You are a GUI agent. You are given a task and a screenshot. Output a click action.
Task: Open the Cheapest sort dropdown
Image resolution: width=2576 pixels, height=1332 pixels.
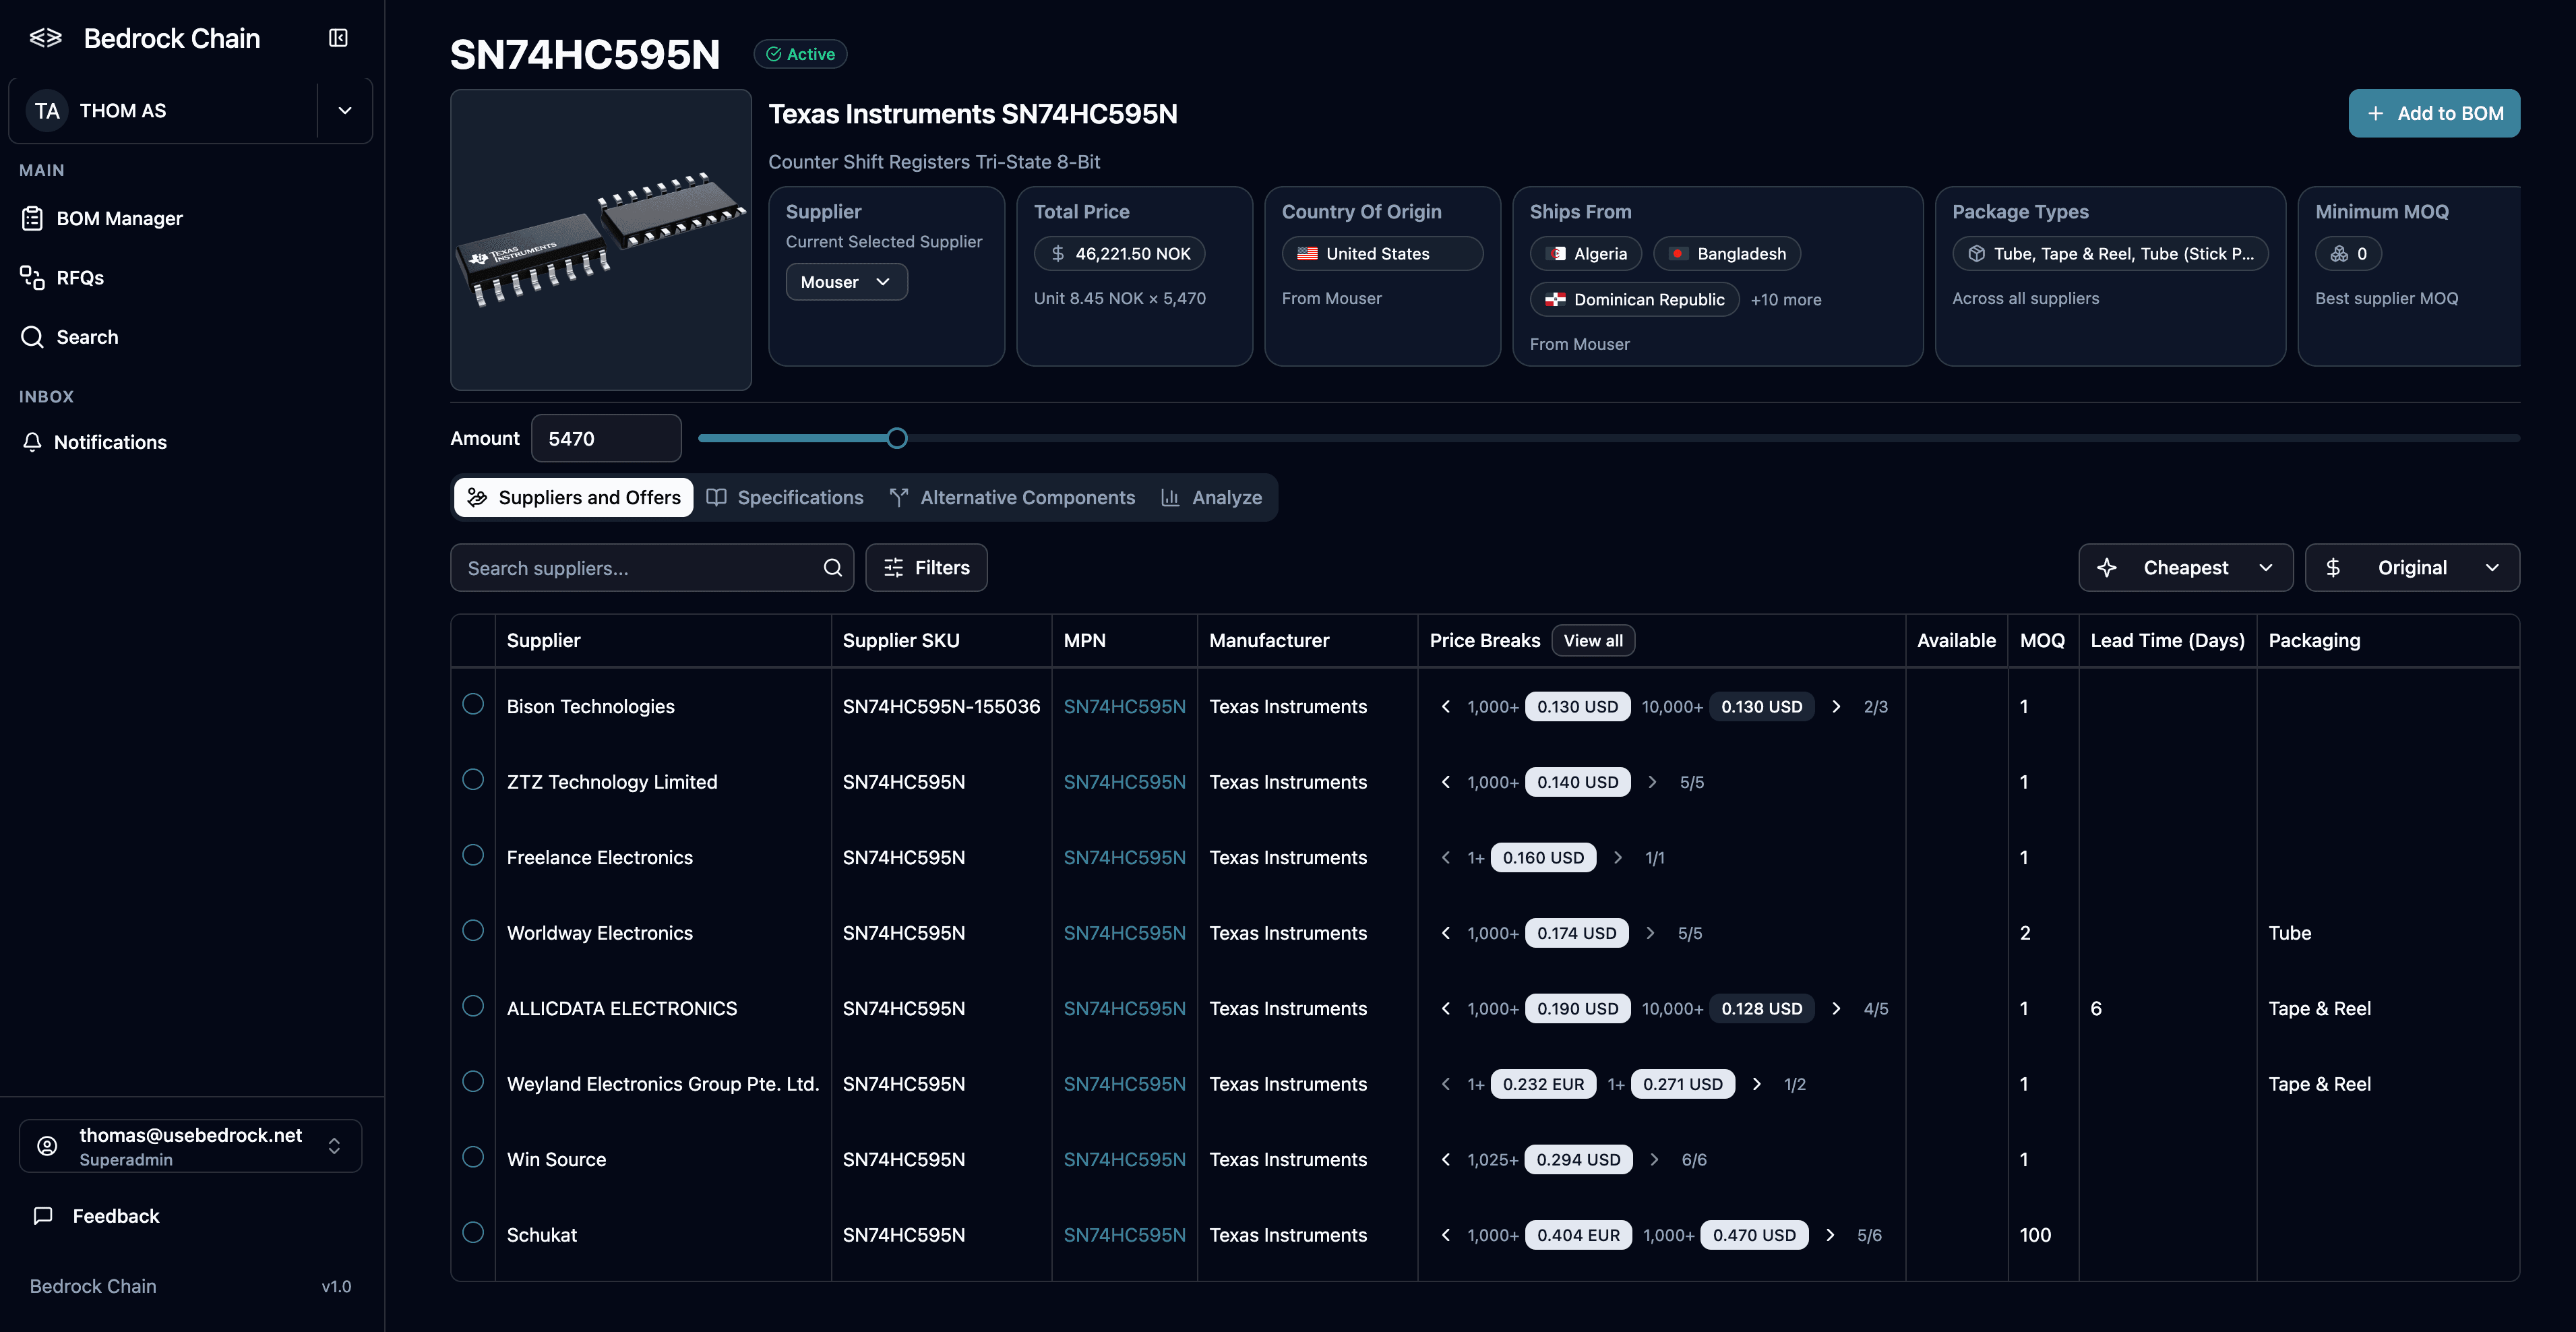click(x=2186, y=568)
